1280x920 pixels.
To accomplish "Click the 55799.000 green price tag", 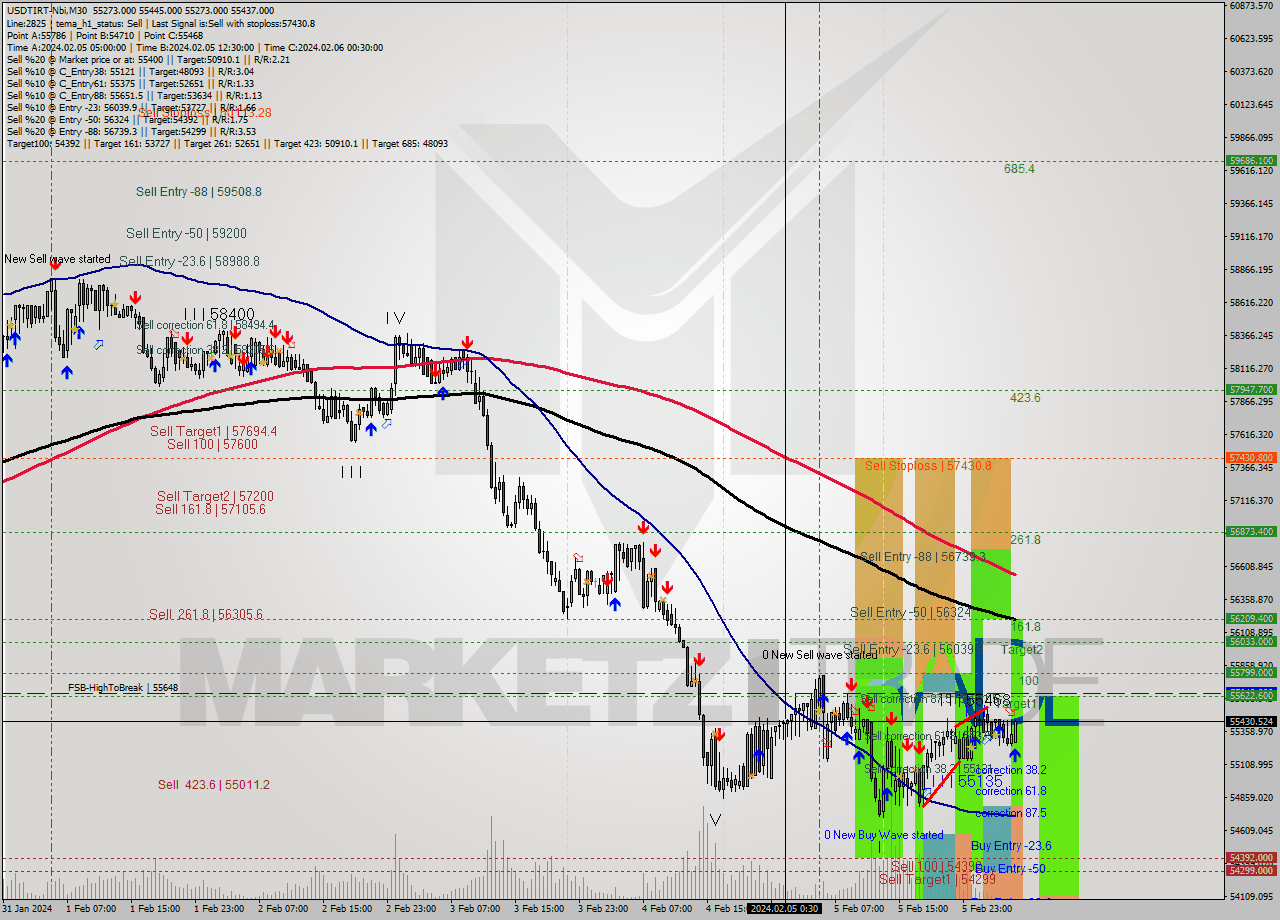I will tap(1251, 673).
